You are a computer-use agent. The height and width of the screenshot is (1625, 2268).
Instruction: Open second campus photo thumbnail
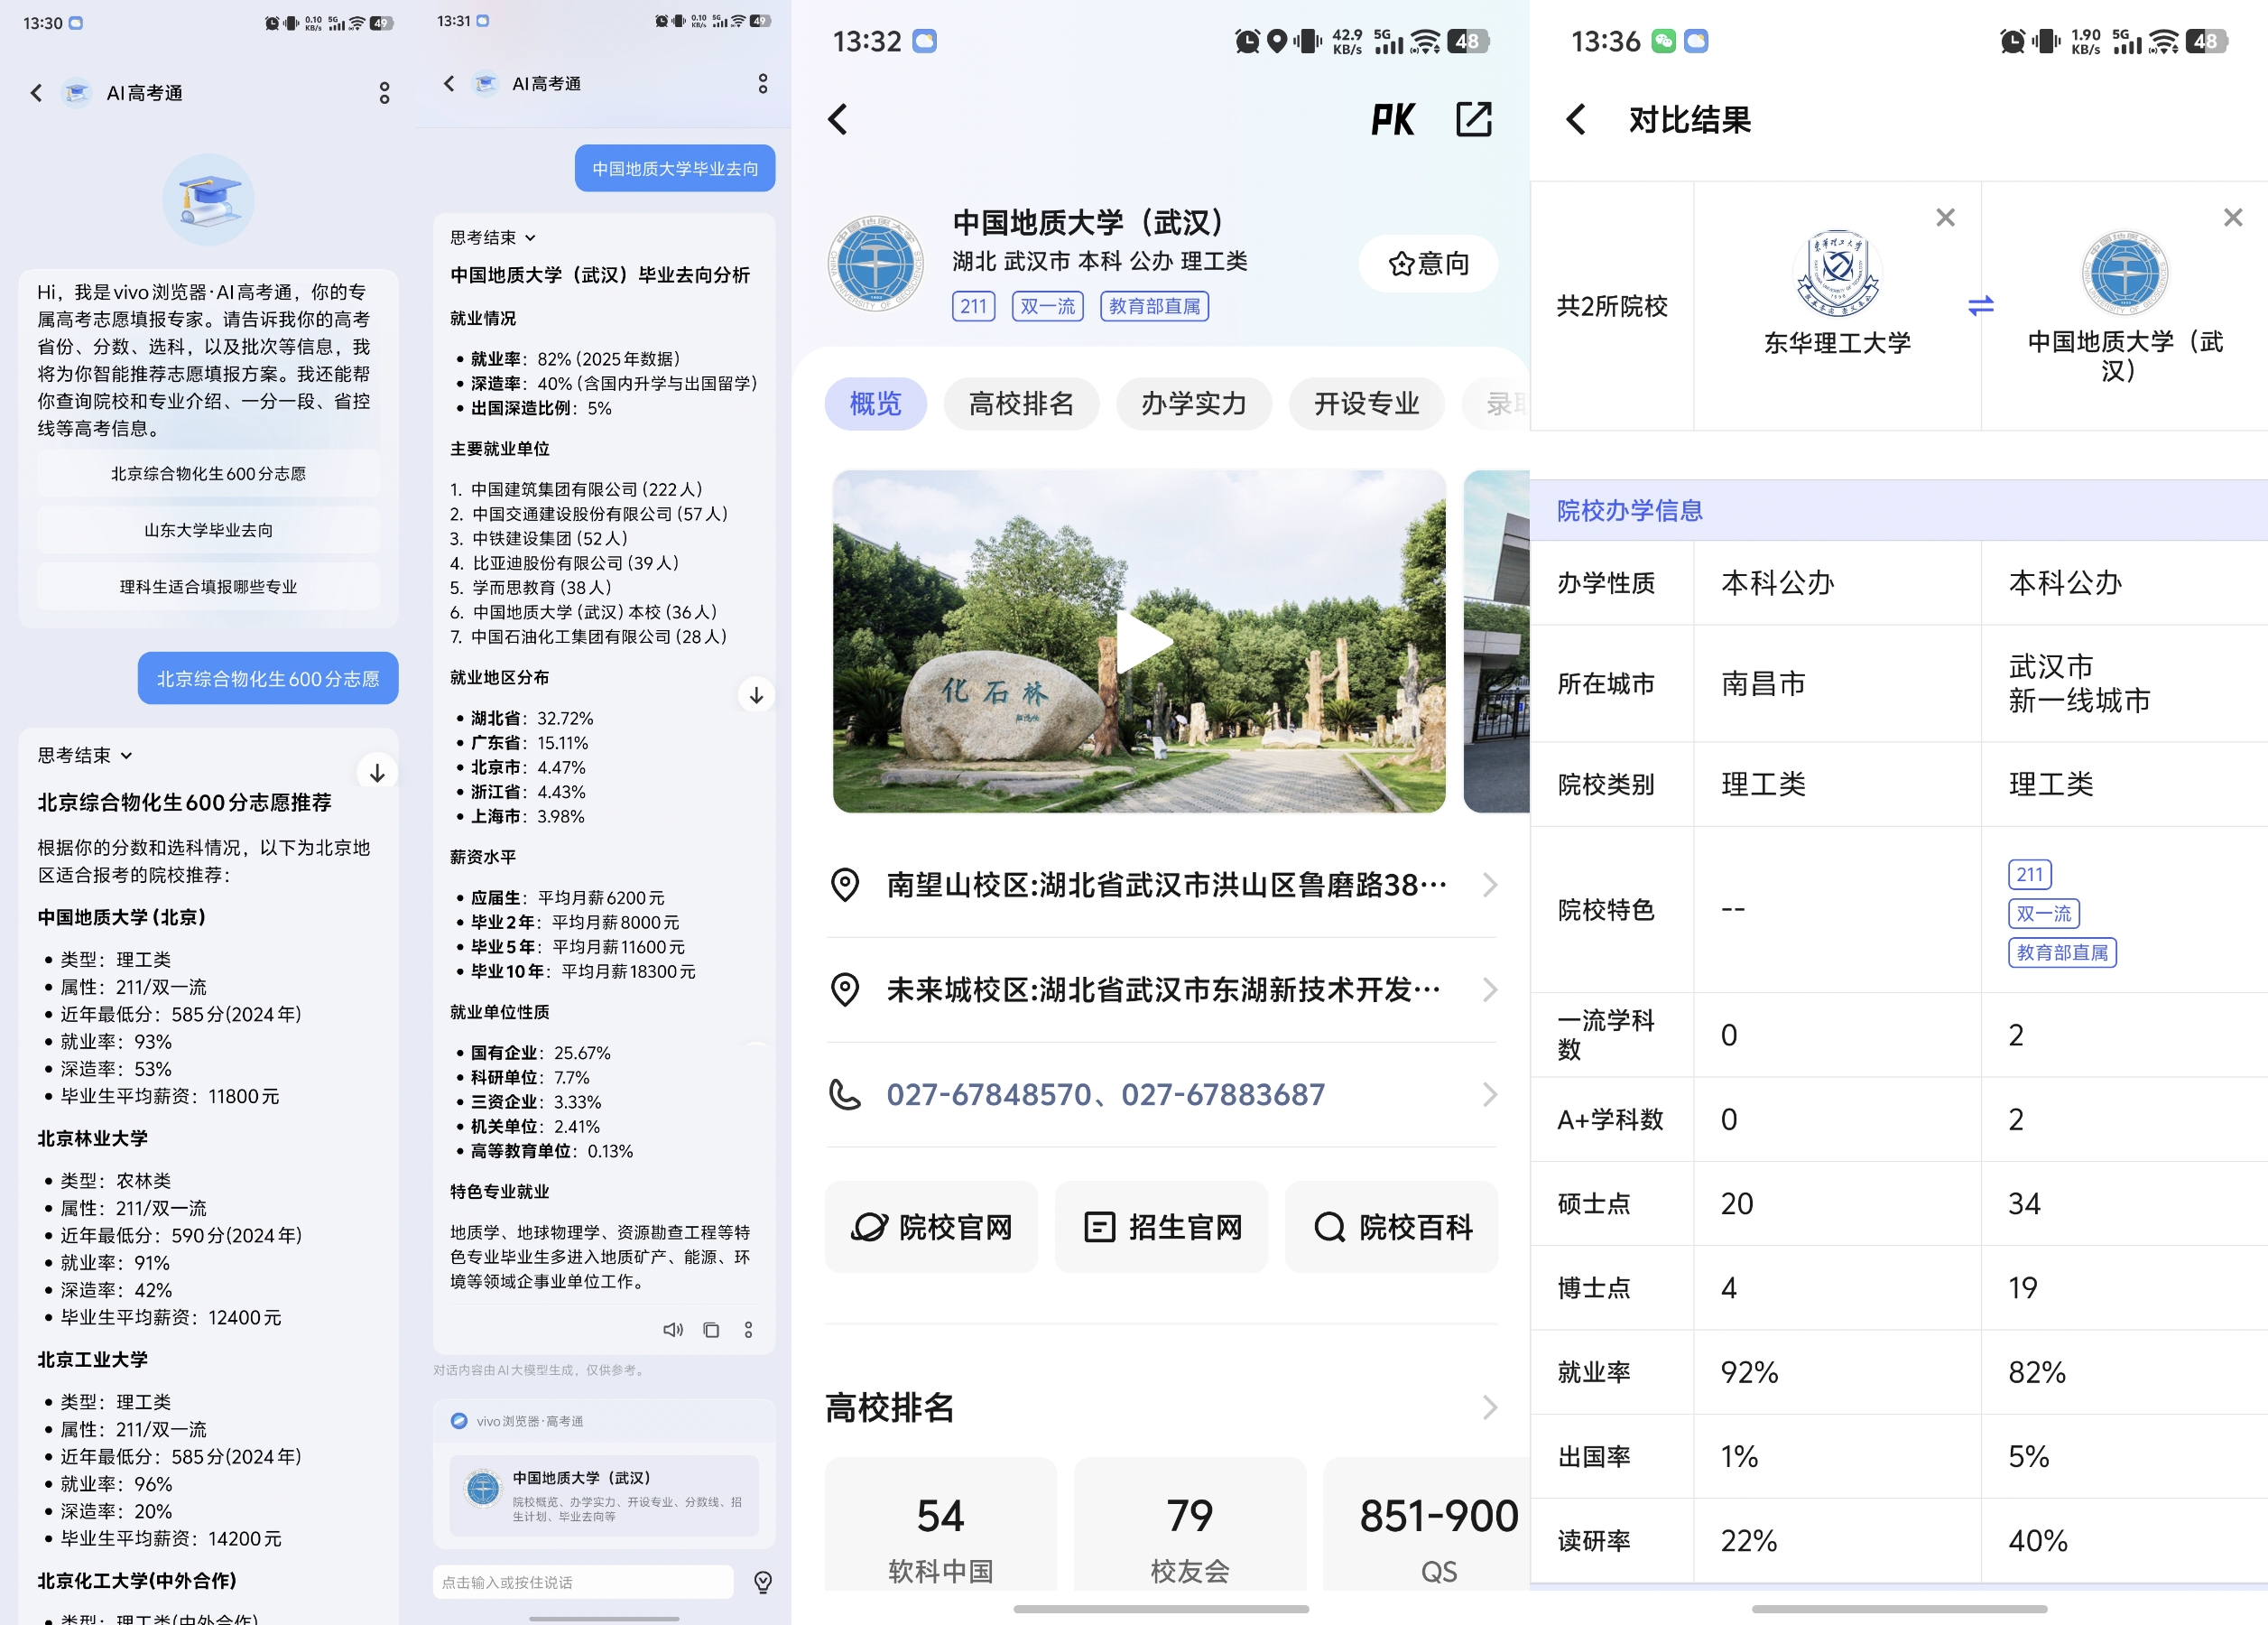[1496, 641]
